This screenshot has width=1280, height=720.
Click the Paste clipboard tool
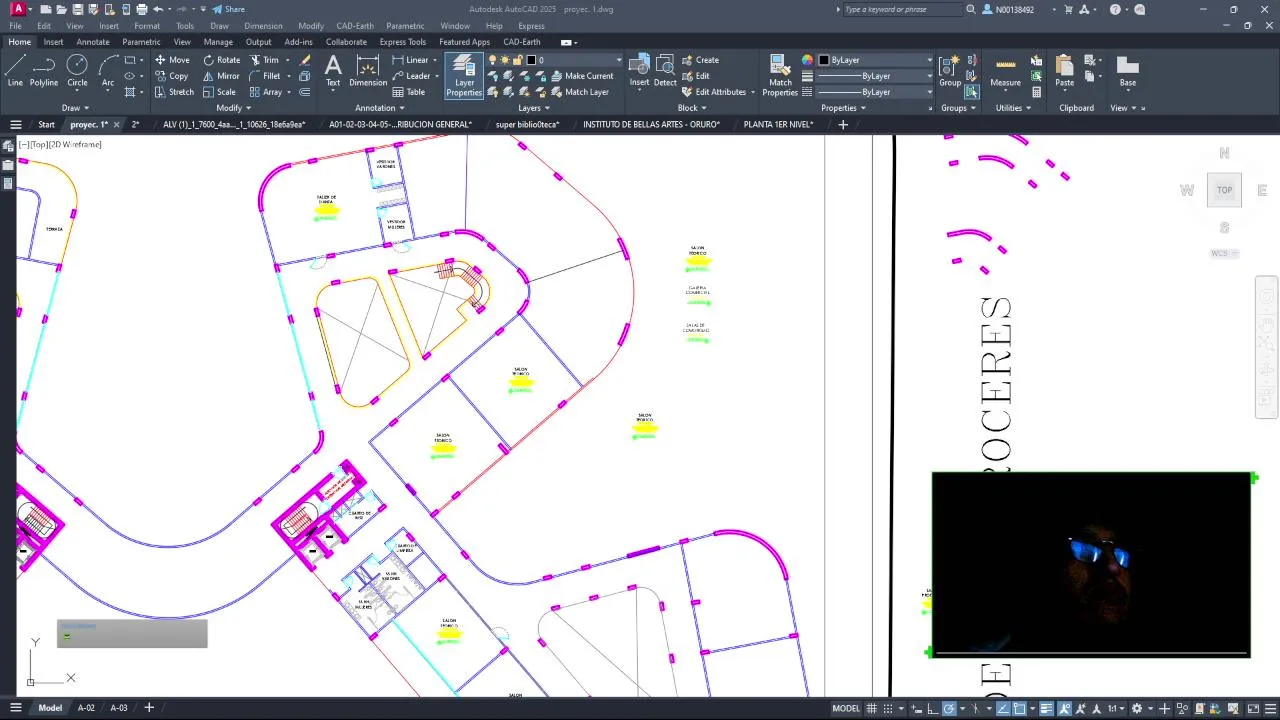(1064, 72)
